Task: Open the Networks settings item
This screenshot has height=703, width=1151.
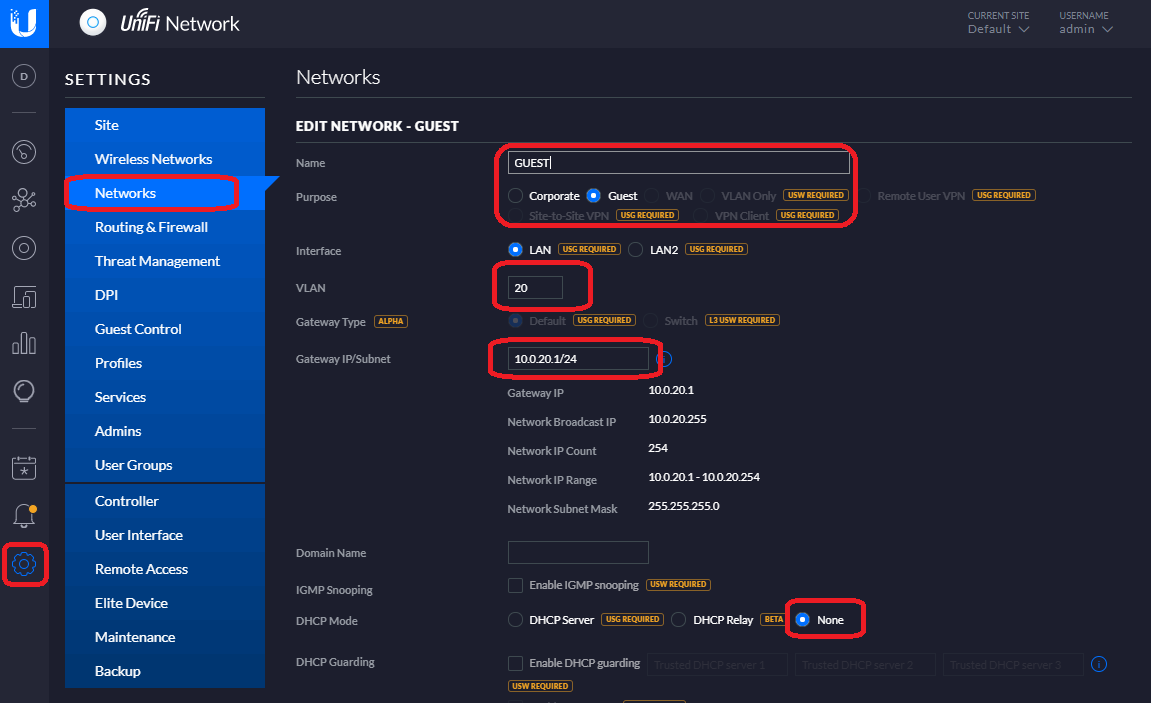Action: pyautogui.click(x=164, y=193)
